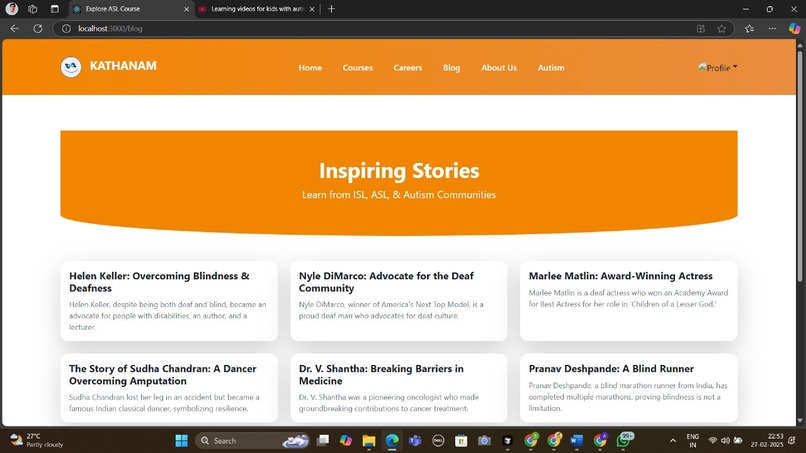Click the Kathanam logo icon
The image size is (806, 453).
71,67
